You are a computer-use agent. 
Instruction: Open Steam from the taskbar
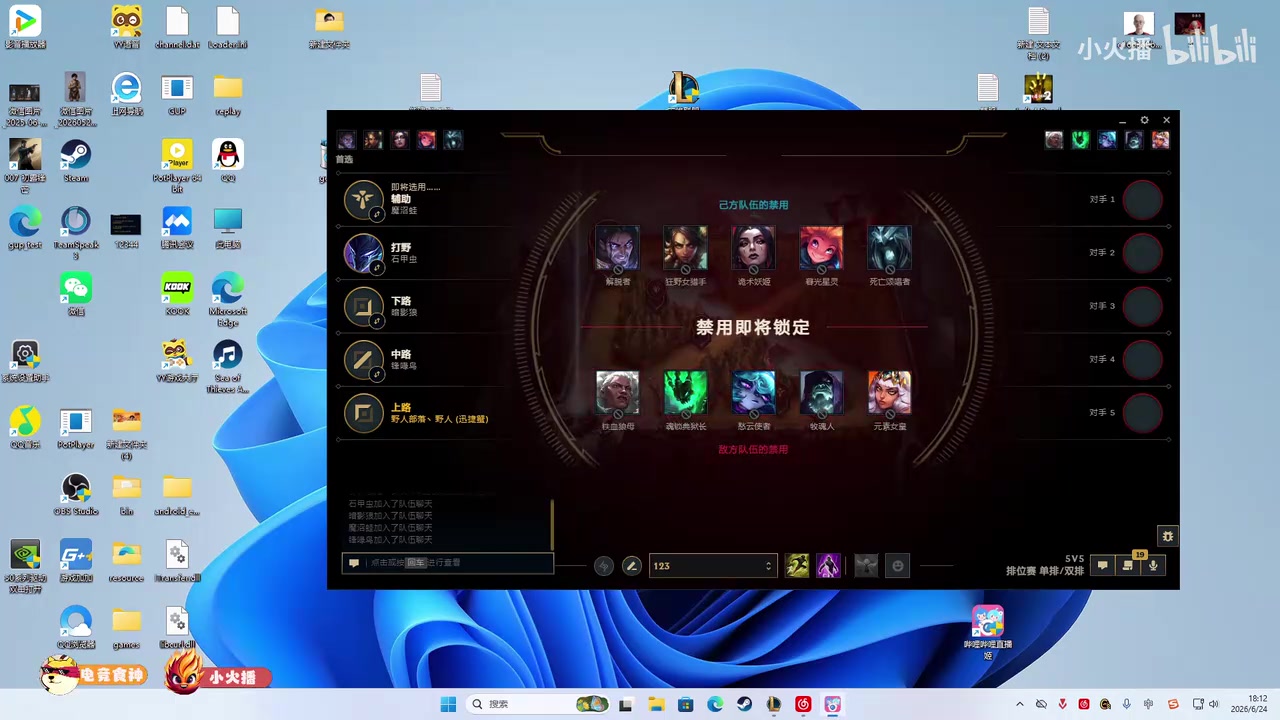(x=744, y=704)
